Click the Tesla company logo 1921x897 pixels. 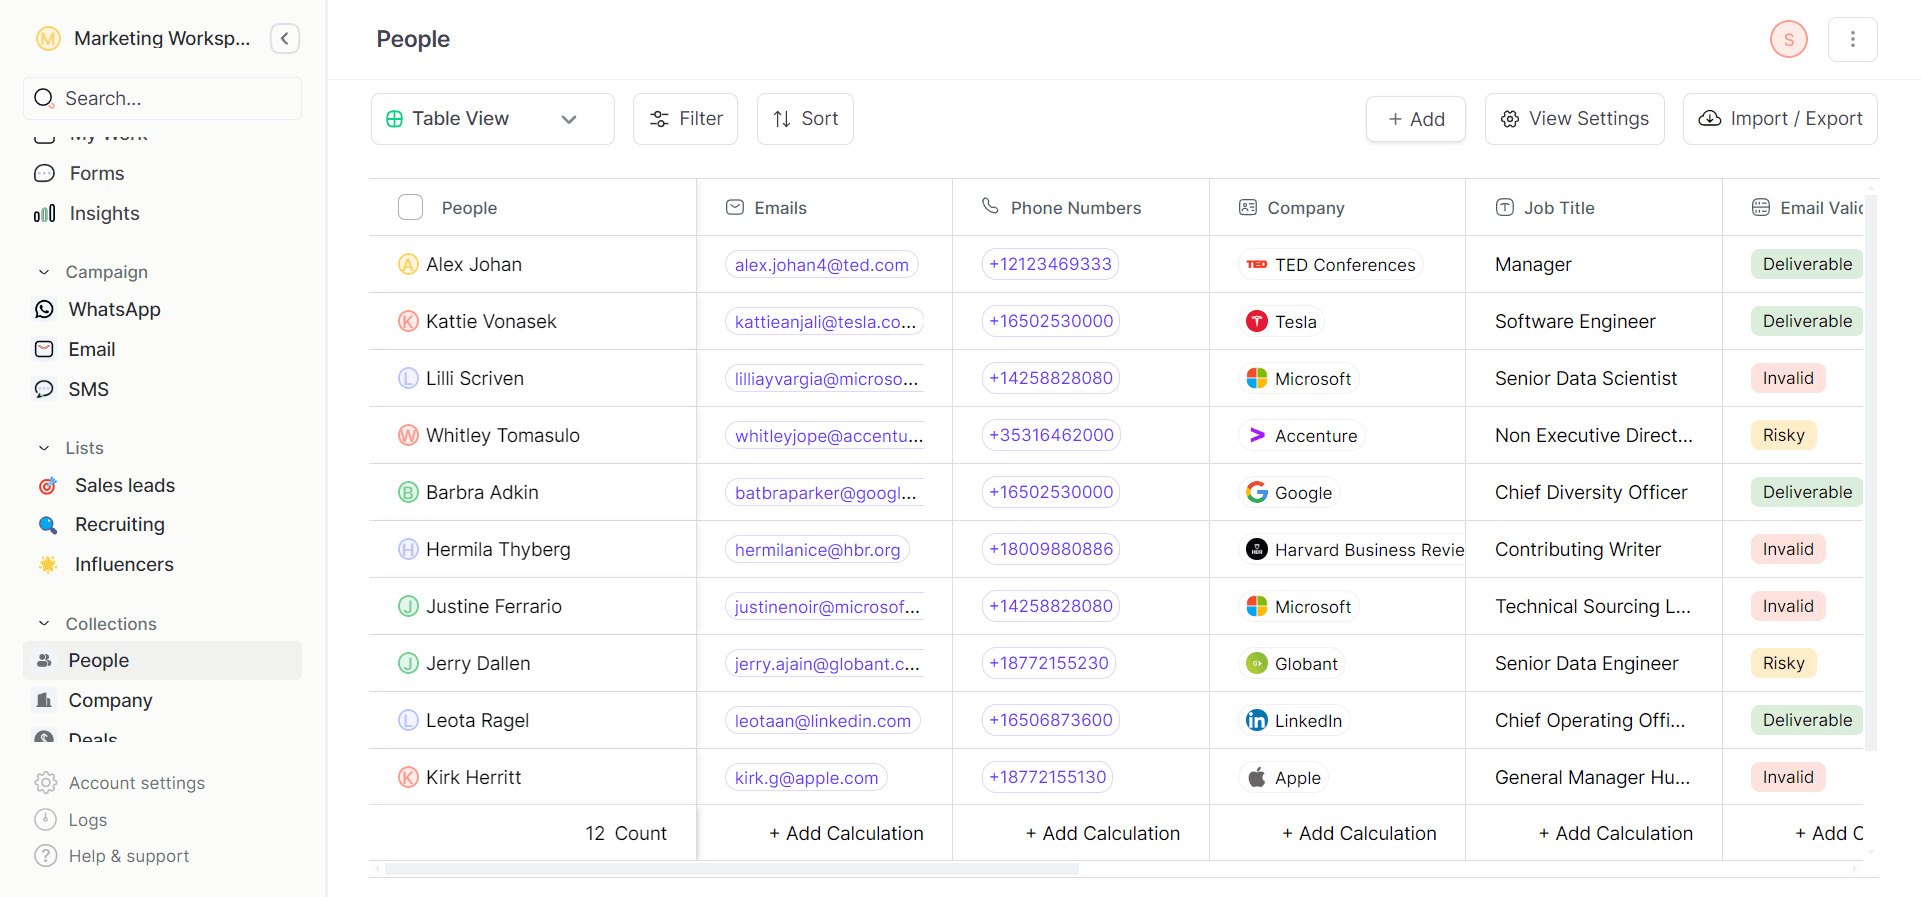click(x=1256, y=322)
